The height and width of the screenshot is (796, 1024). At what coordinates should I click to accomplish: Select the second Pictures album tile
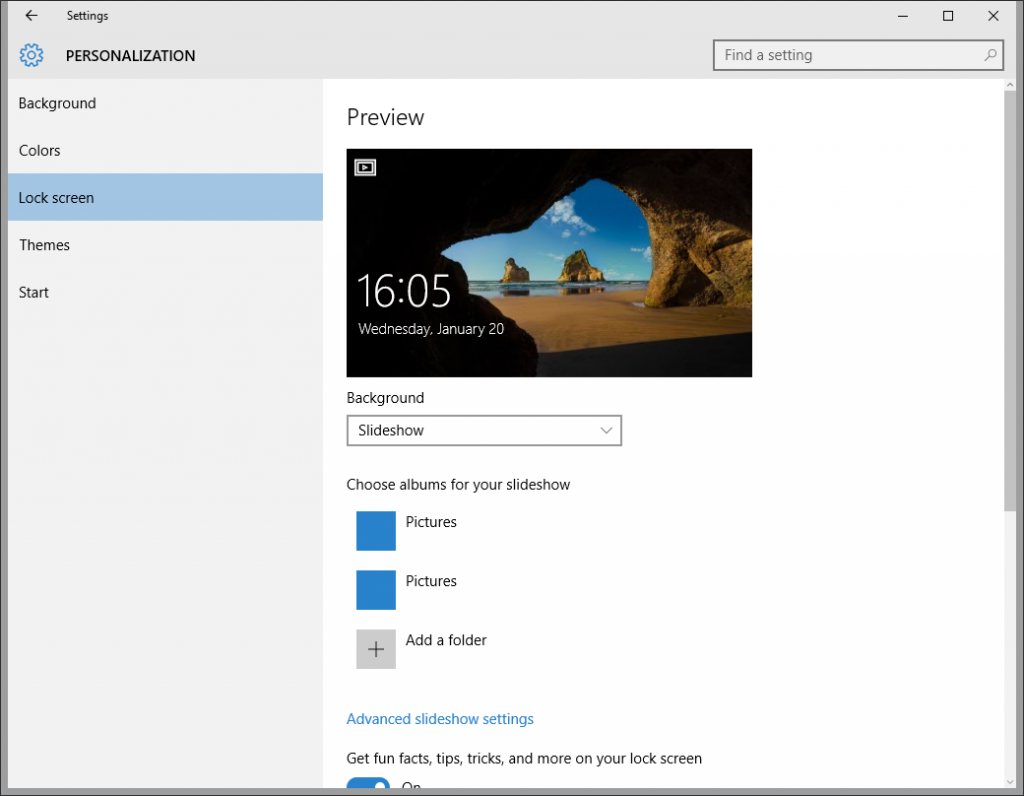tap(376, 590)
